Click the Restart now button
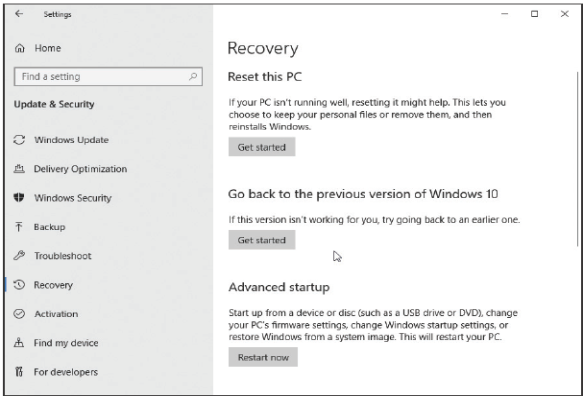The height and width of the screenshot is (396, 583). click(263, 357)
